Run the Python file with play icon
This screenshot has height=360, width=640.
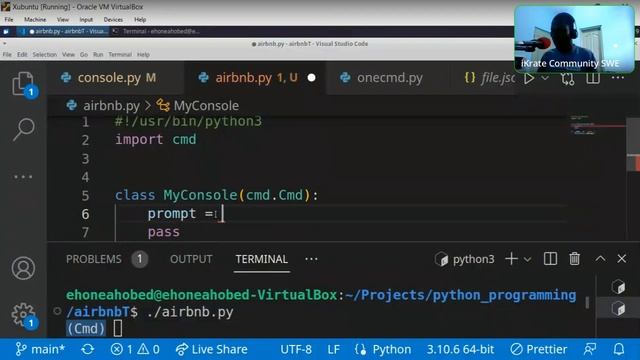(x=529, y=78)
